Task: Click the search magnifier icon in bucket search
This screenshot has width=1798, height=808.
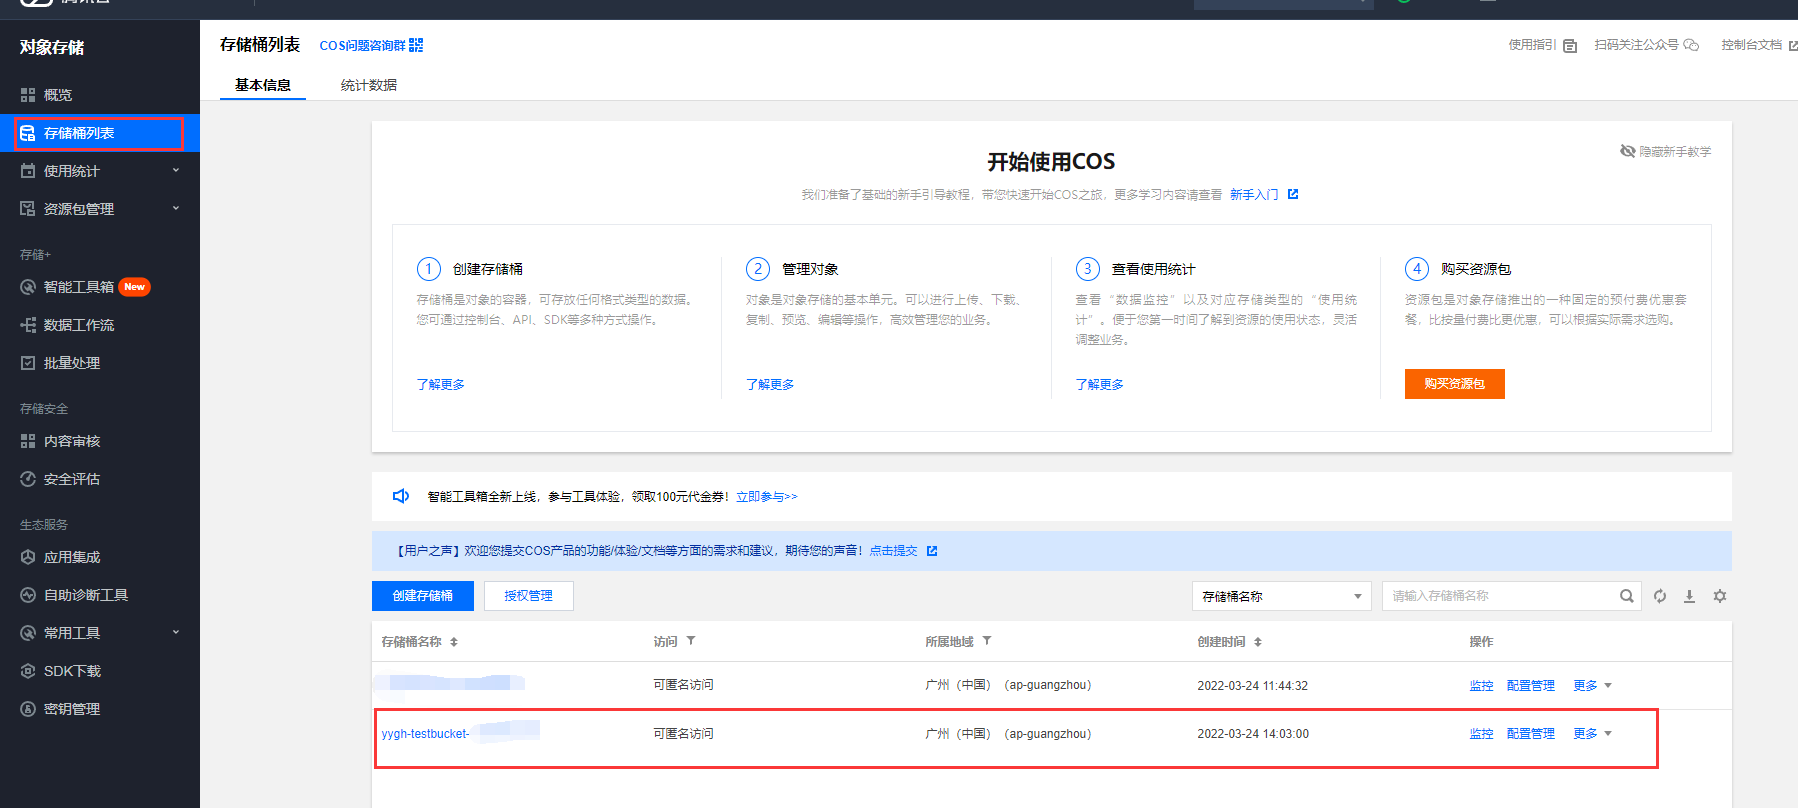Action: coord(1627,596)
